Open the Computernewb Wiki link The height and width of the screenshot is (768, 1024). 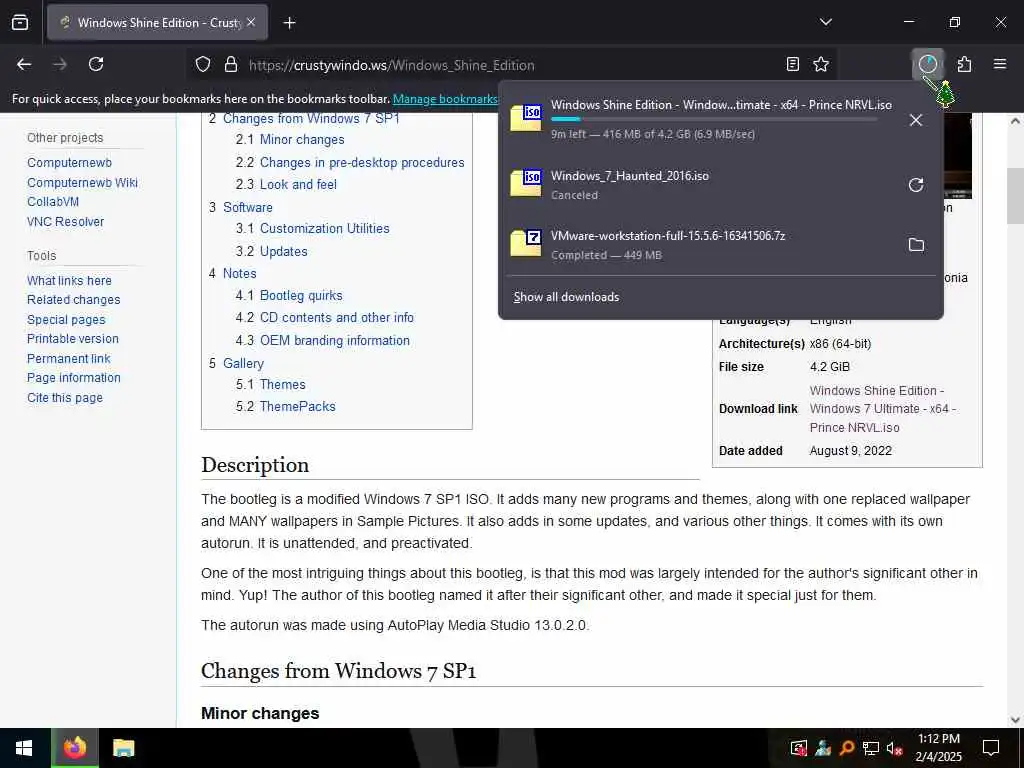[x=82, y=183]
